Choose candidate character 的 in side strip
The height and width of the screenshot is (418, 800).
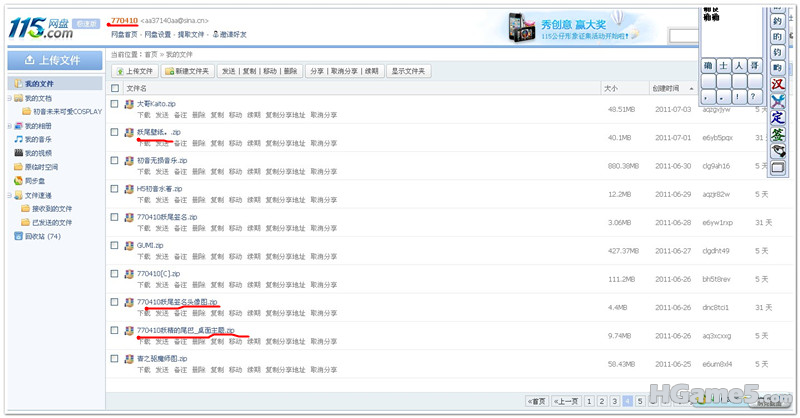tap(777, 36)
